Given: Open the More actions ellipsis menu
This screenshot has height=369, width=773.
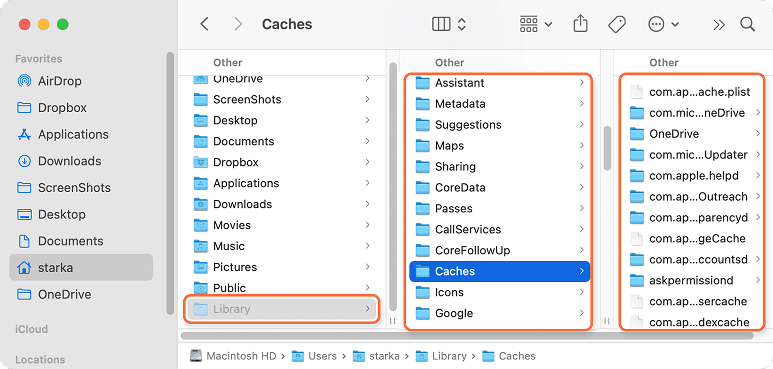Looking at the screenshot, I should click(664, 24).
